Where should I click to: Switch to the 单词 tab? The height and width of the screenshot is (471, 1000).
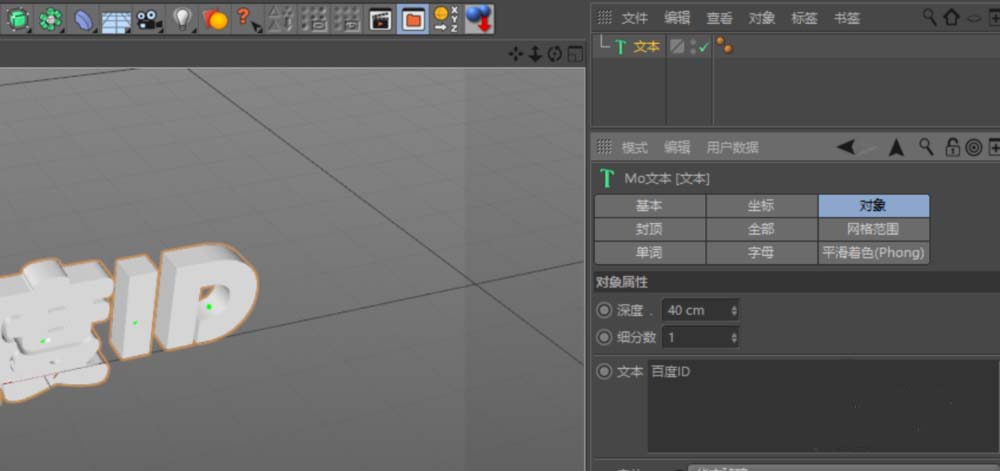coord(650,252)
